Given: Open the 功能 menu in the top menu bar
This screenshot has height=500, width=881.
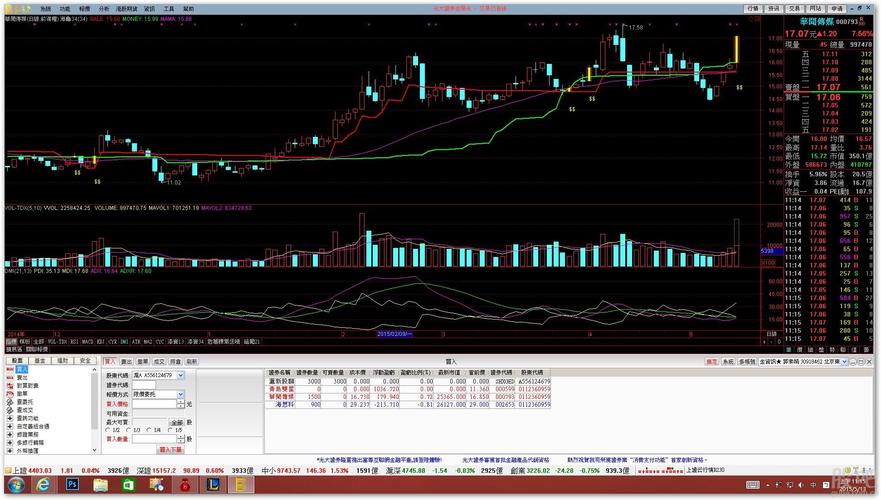Looking at the screenshot, I should (x=65, y=8).
